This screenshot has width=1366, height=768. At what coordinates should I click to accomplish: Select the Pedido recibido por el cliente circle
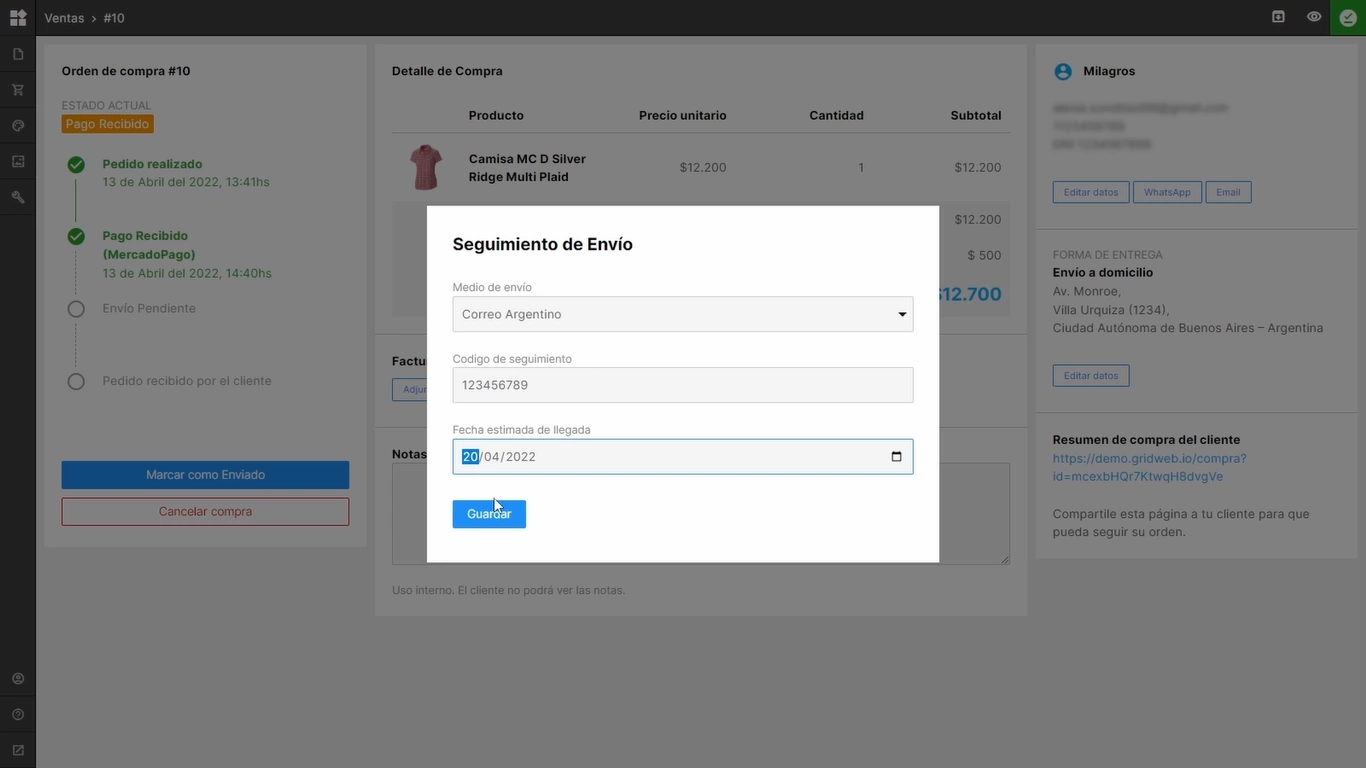(x=76, y=381)
